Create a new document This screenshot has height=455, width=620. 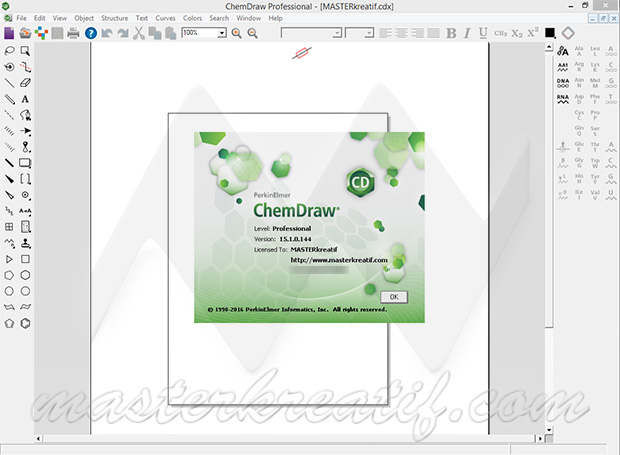(x=9, y=33)
